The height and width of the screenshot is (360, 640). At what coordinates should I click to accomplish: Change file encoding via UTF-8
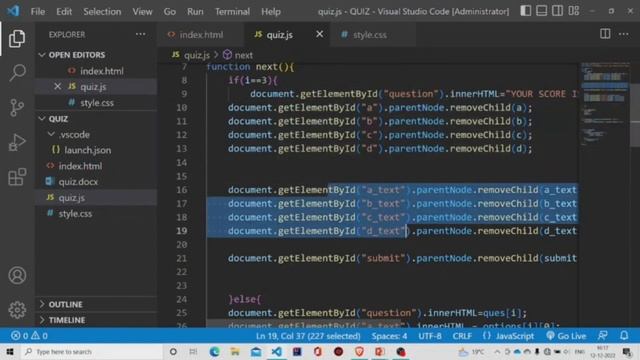430,336
